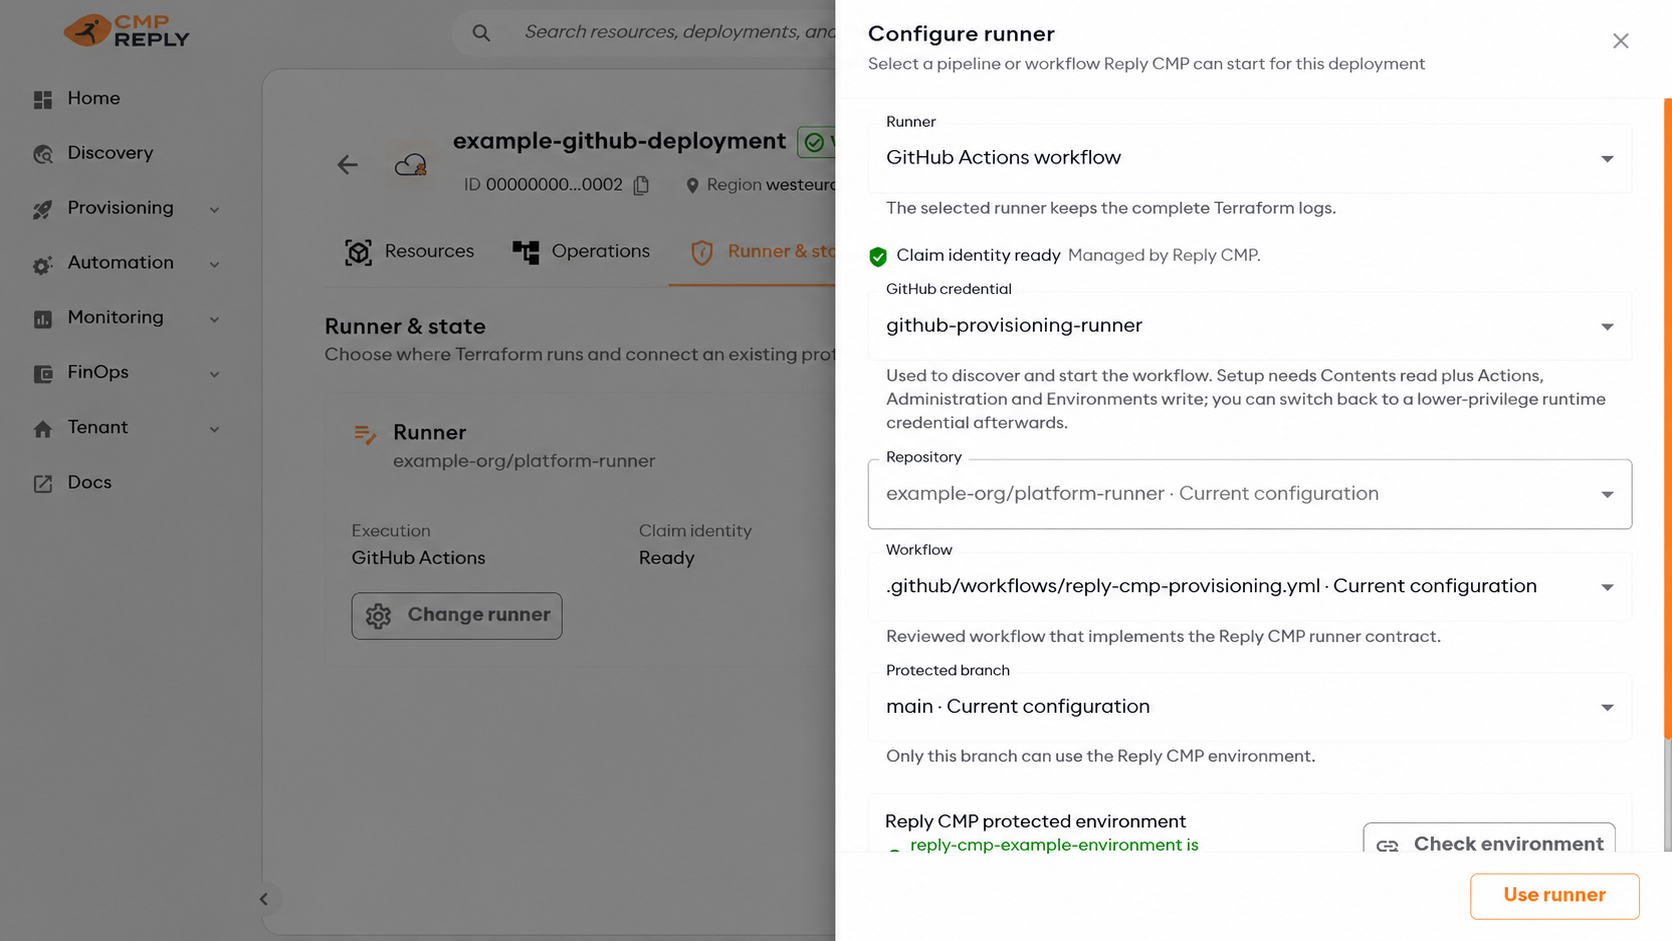Viewport: 1672px width, 941px height.
Task: Click the search resources input field
Action: pyautogui.click(x=678, y=32)
